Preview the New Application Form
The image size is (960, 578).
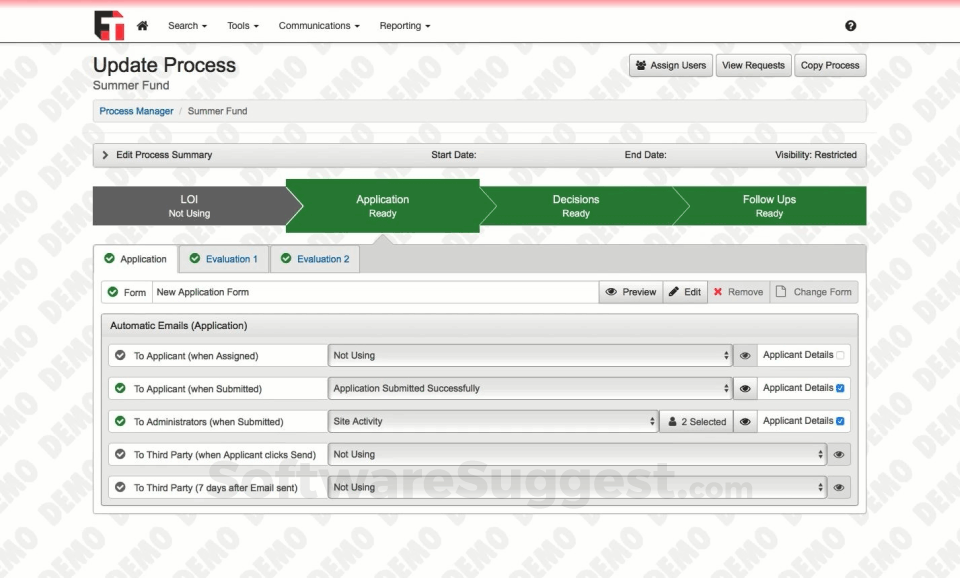pyautogui.click(x=631, y=292)
